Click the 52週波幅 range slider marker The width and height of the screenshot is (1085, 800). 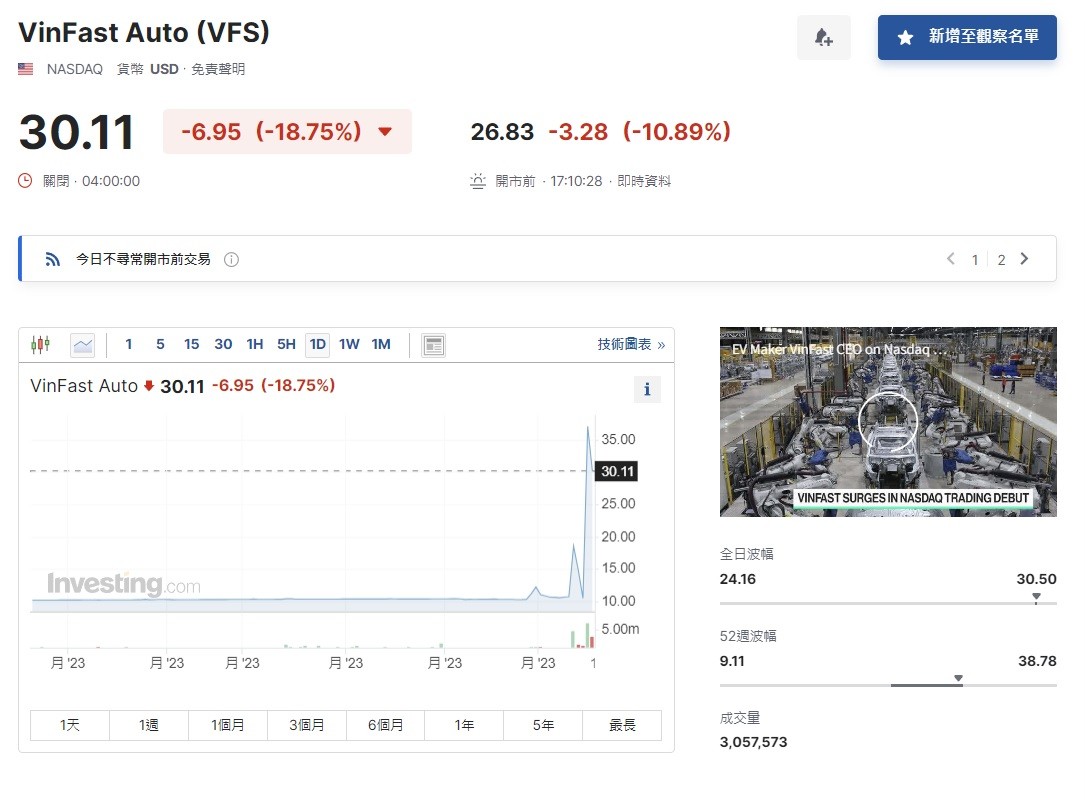coord(958,679)
